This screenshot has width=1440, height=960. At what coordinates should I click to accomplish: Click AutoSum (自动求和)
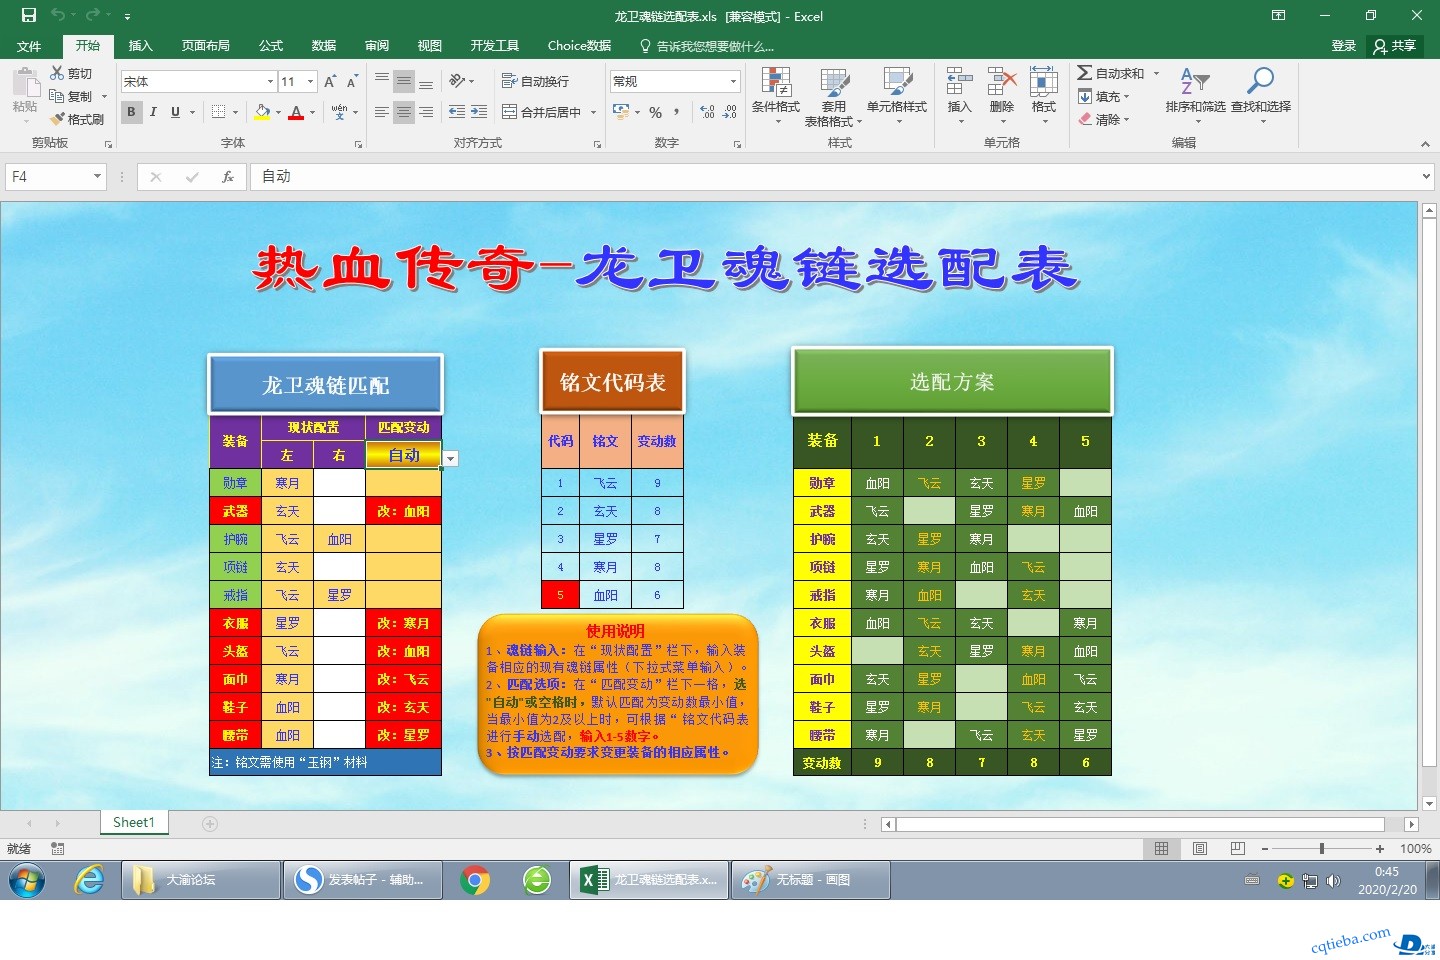tap(1111, 73)
